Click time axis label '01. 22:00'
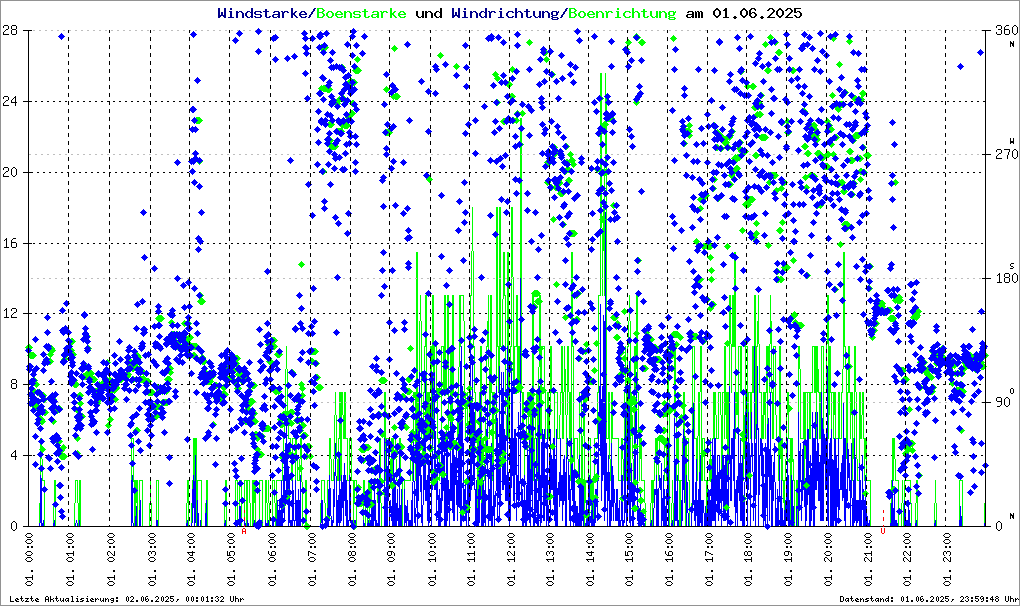The width and height of the screenshot is (1020, 606). 907,559
